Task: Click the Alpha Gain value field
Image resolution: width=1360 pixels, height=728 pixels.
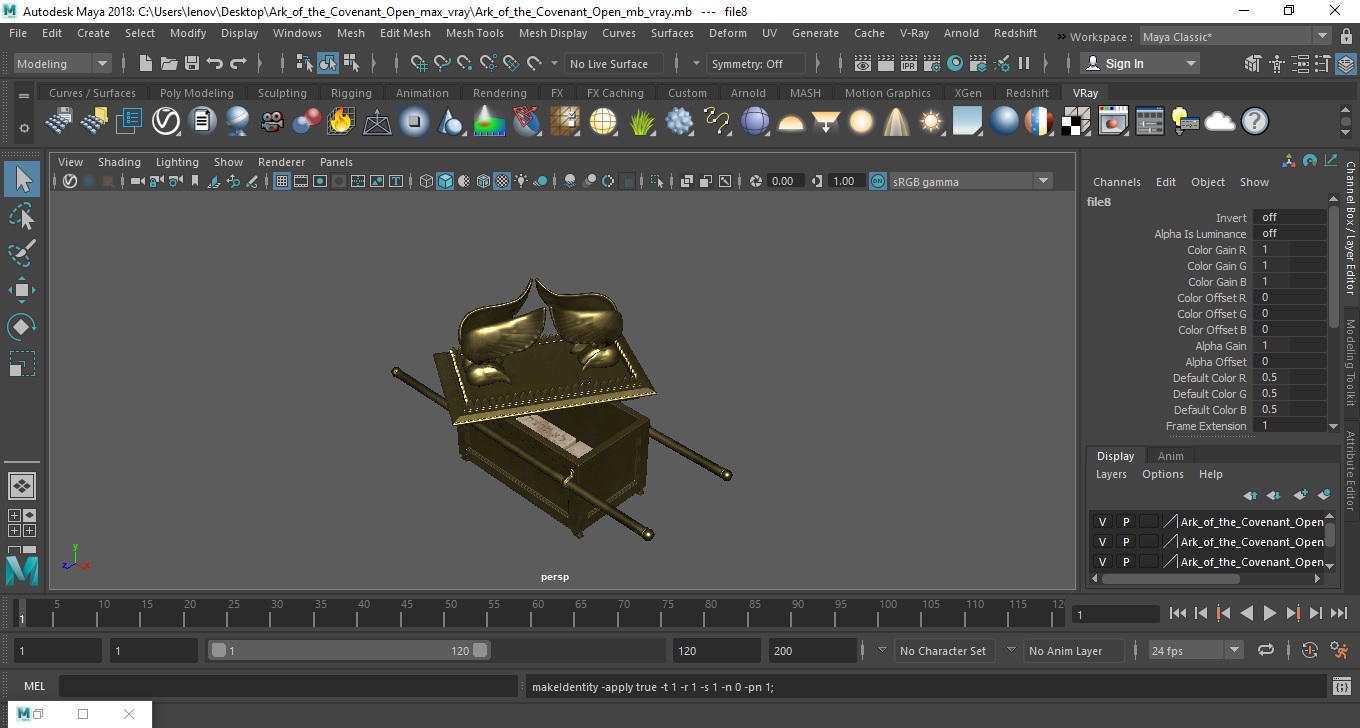Action: point(1292,345)
